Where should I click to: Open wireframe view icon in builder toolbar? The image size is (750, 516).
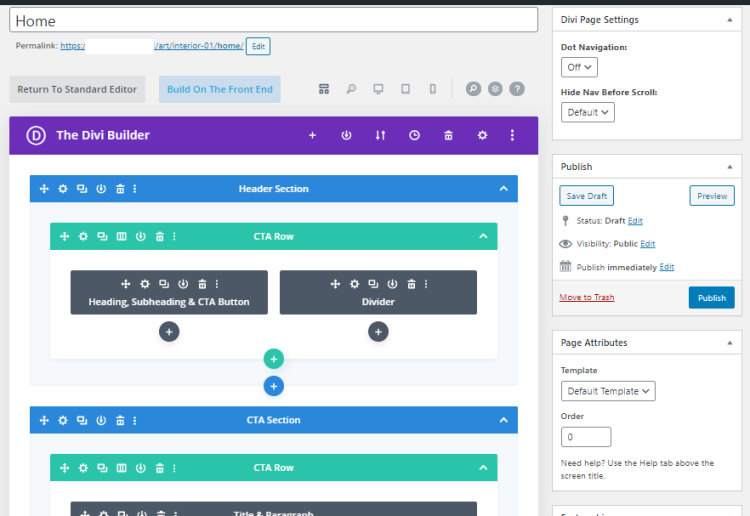324,89
